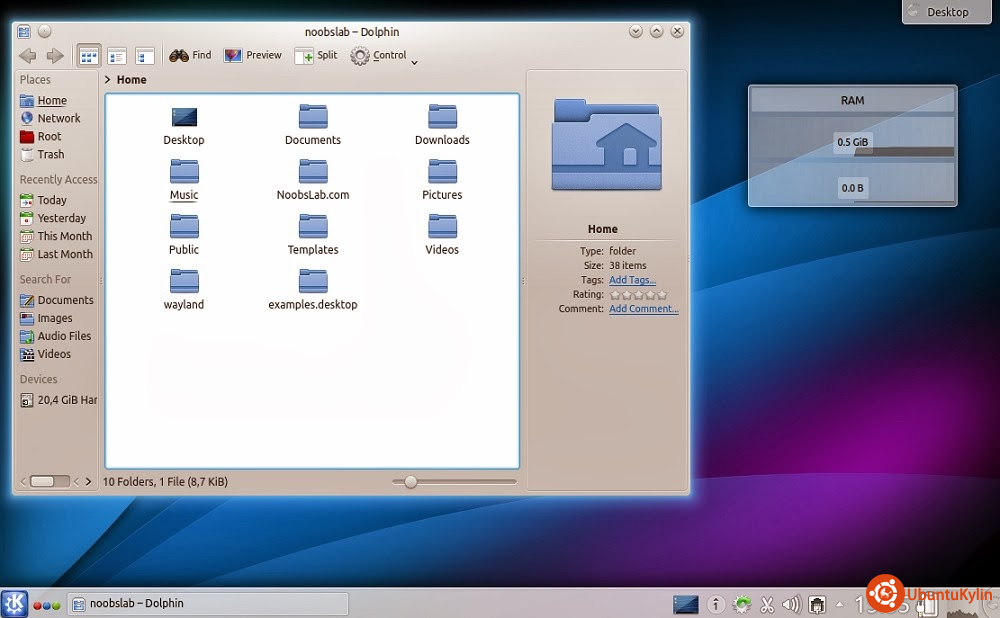The width and height of the screenshot is (1000, 618).
Task: Toggle the Preview toolbar button
Action: click(252, 56)
